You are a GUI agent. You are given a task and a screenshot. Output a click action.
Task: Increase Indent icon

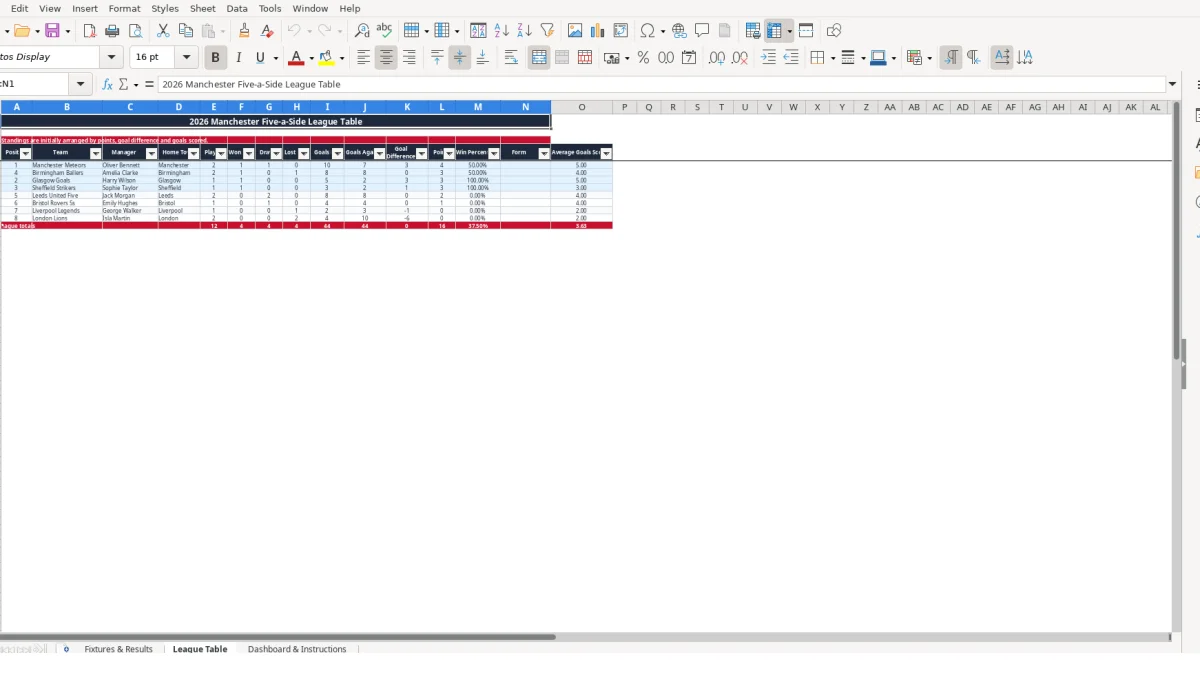click(768, 58)
